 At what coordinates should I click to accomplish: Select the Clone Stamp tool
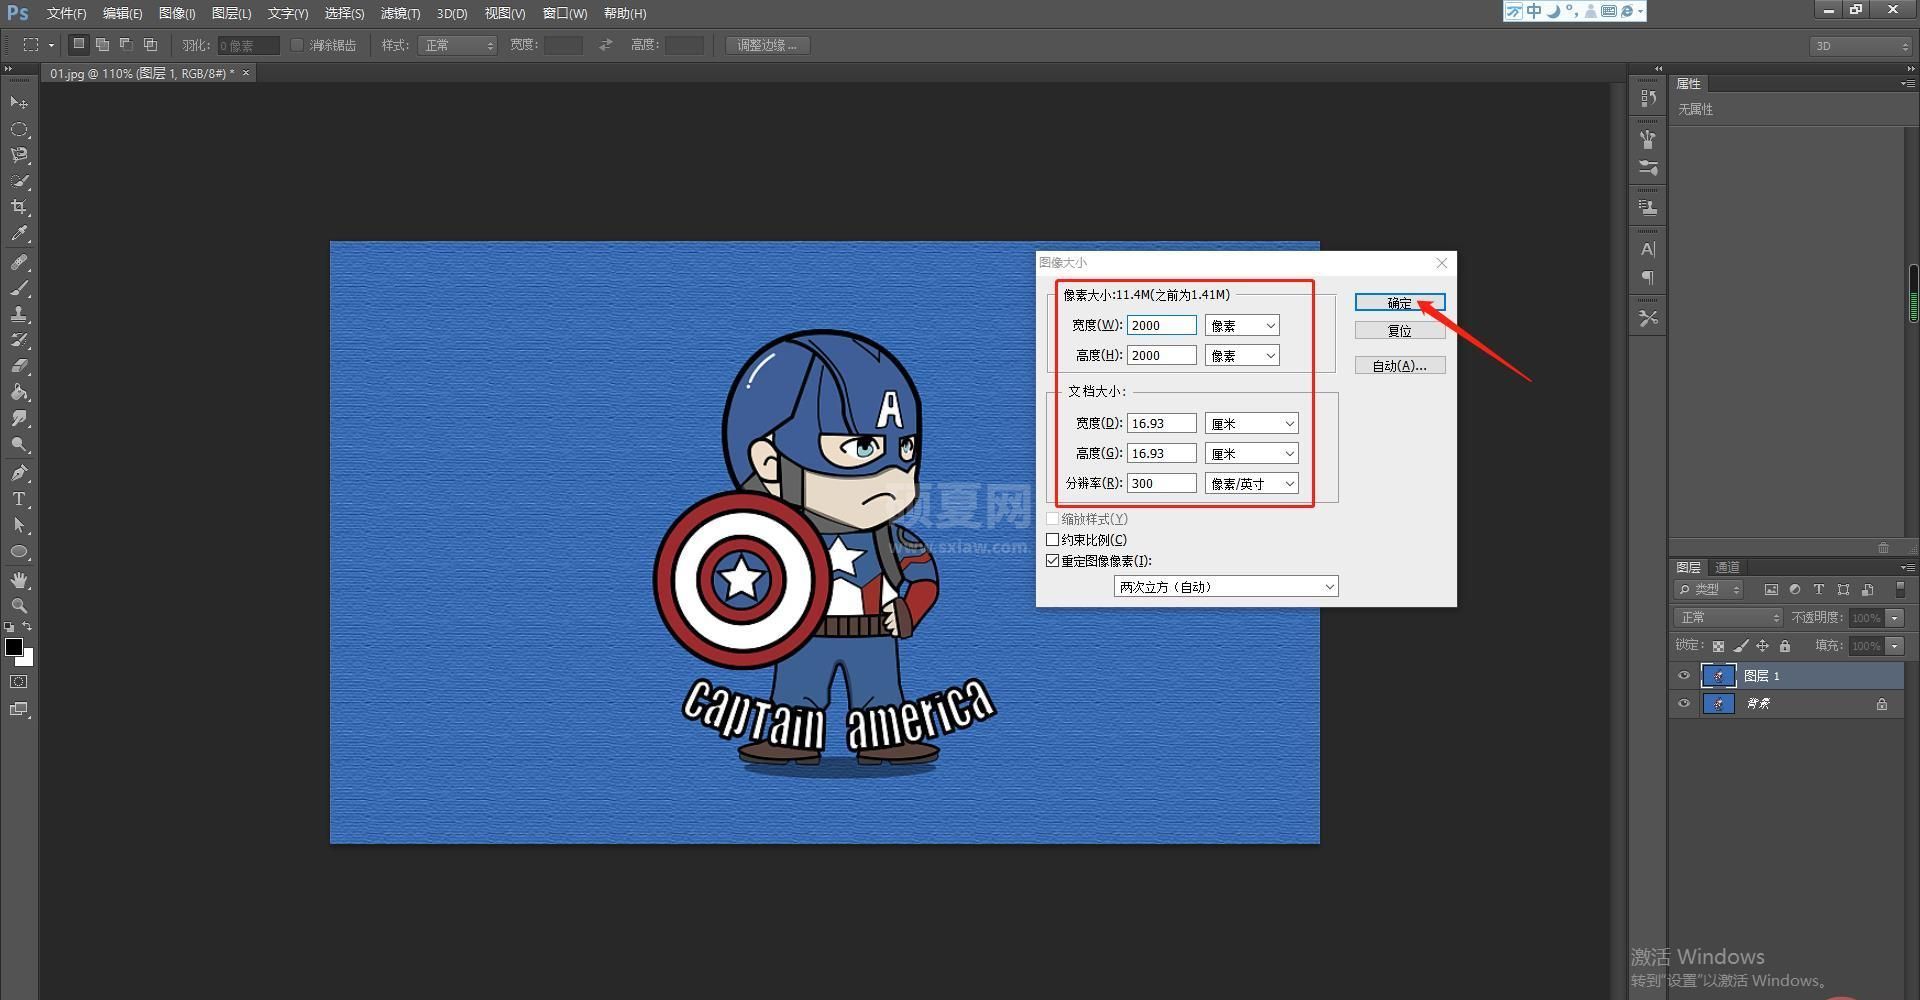click(19, 314)
